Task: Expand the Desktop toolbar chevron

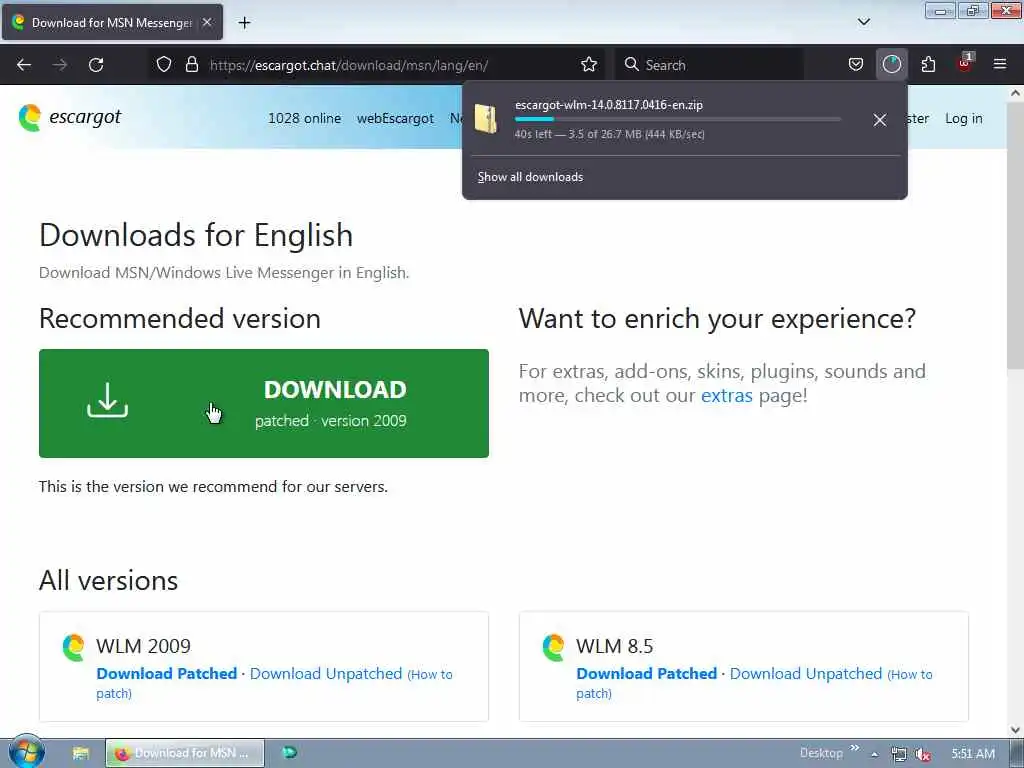Action: (854, 748)
